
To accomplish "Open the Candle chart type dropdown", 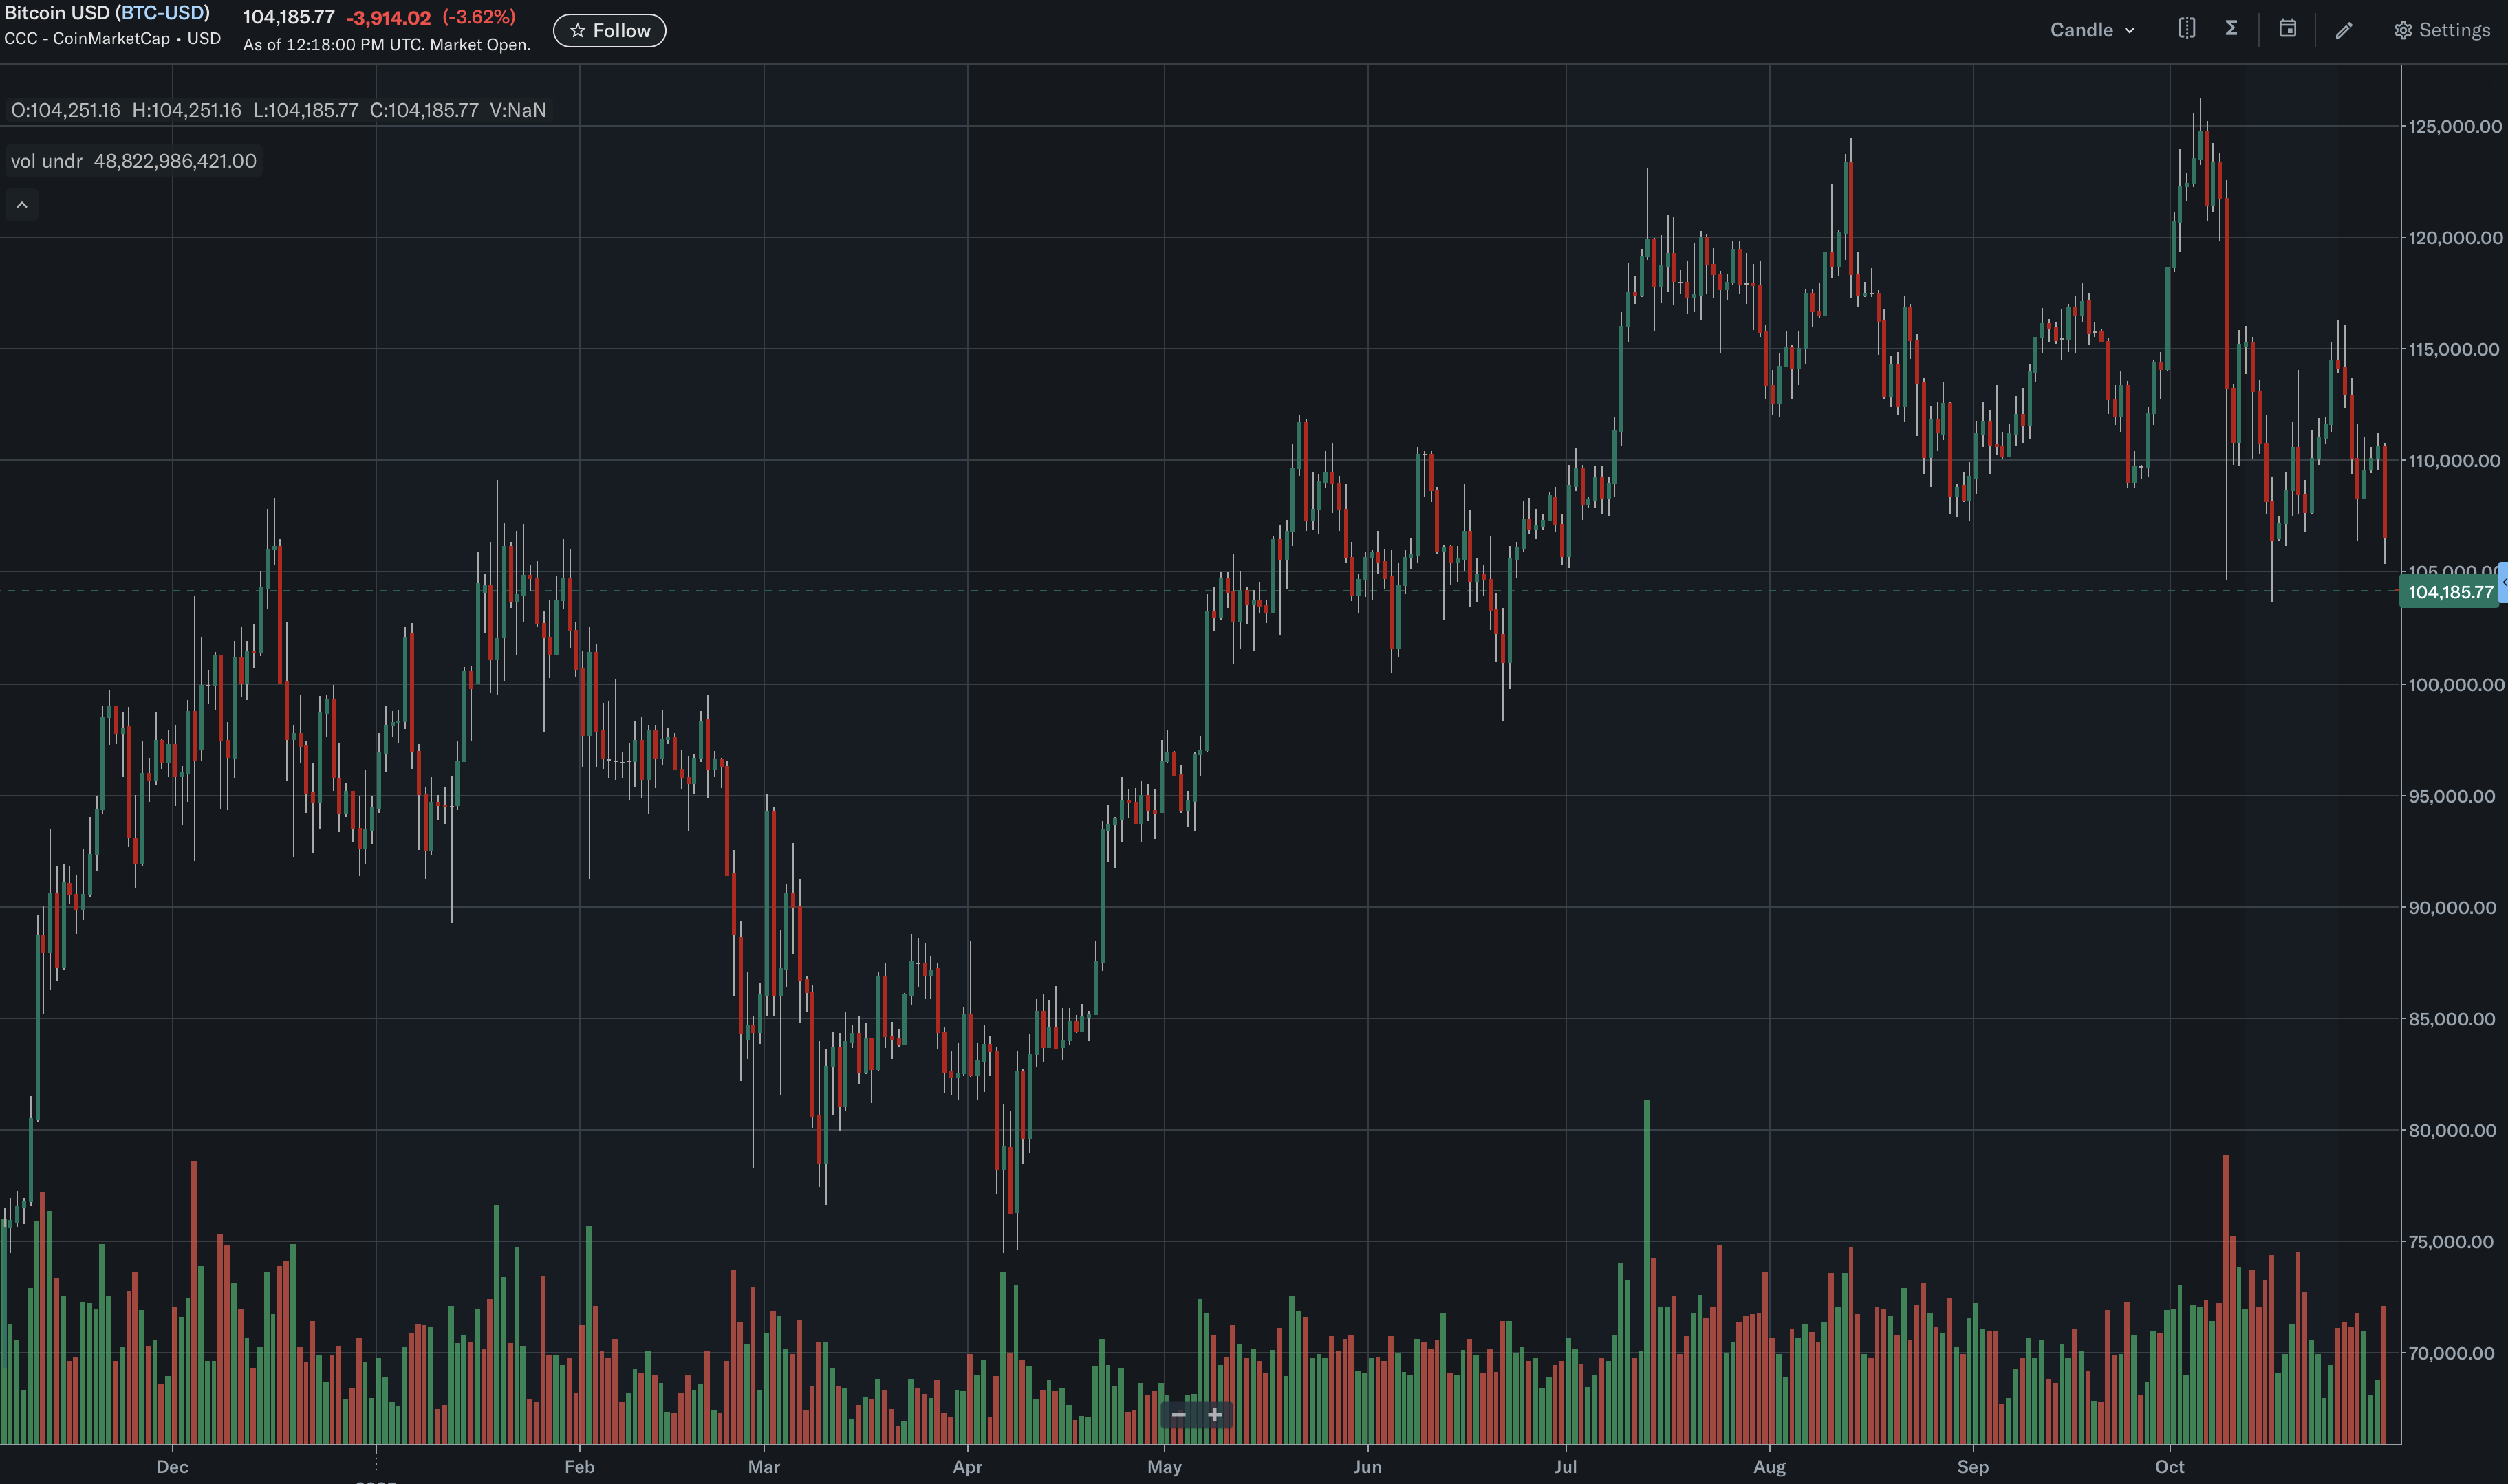I will [x=2091, y=30].
